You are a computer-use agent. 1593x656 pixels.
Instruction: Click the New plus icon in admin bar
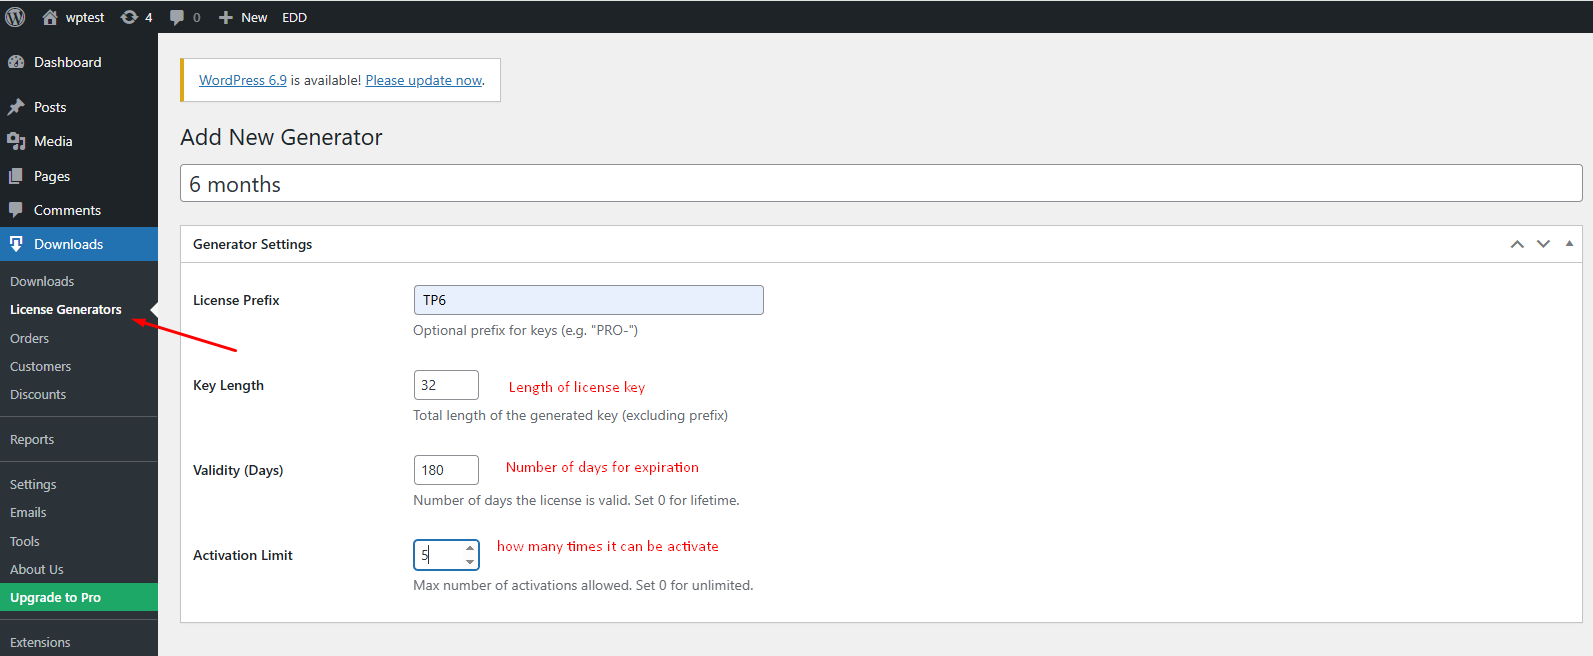click(x=226, y=17)
